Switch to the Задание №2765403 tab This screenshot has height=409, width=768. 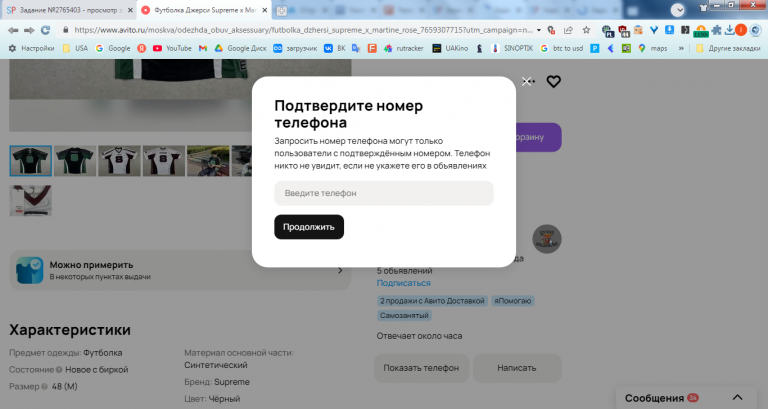(69, 10)
